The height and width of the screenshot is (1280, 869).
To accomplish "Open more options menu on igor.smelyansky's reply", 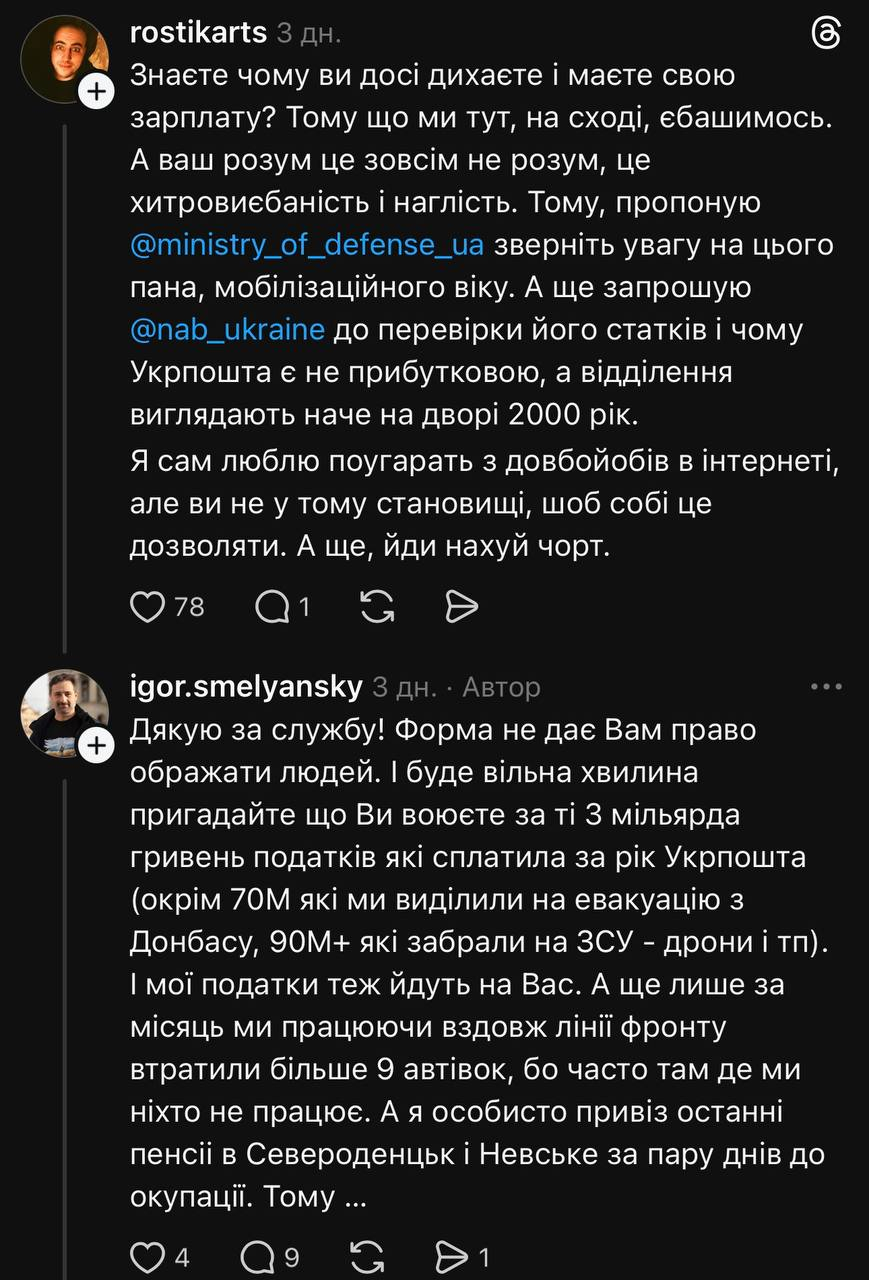I will tap(826, 687).
